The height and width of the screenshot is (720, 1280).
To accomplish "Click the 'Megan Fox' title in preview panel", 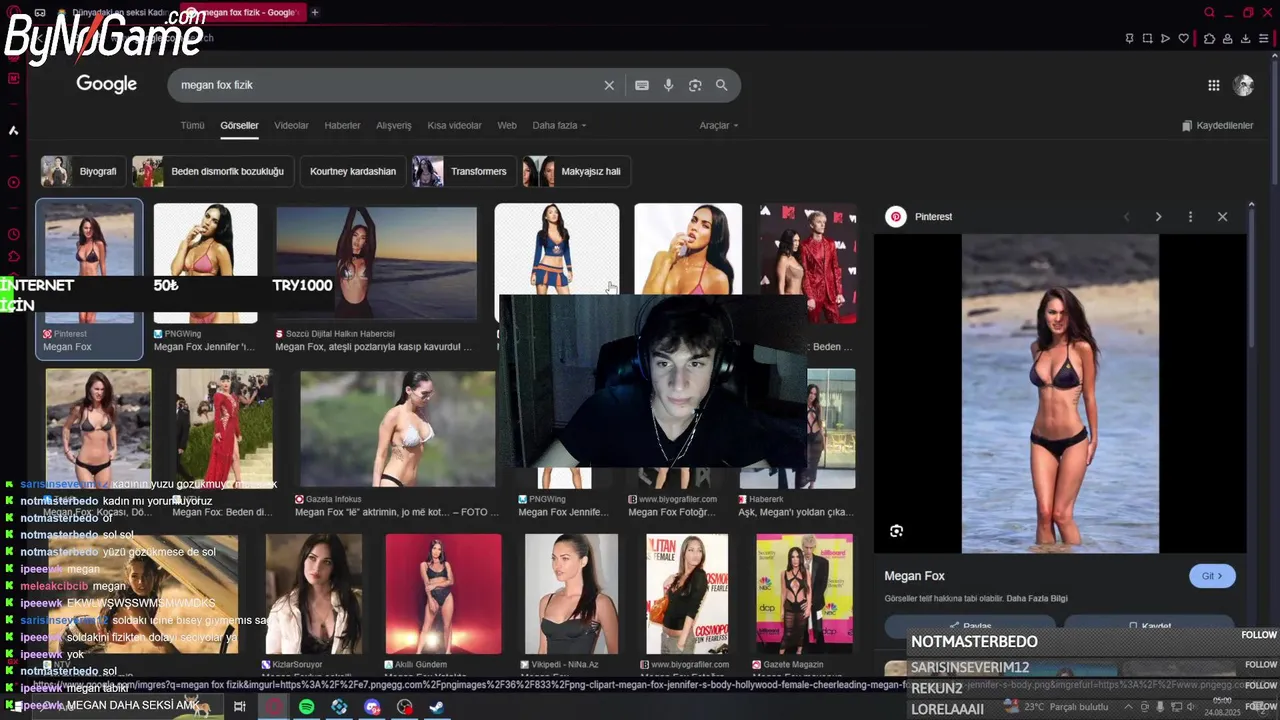I will [x=914, y=576].
